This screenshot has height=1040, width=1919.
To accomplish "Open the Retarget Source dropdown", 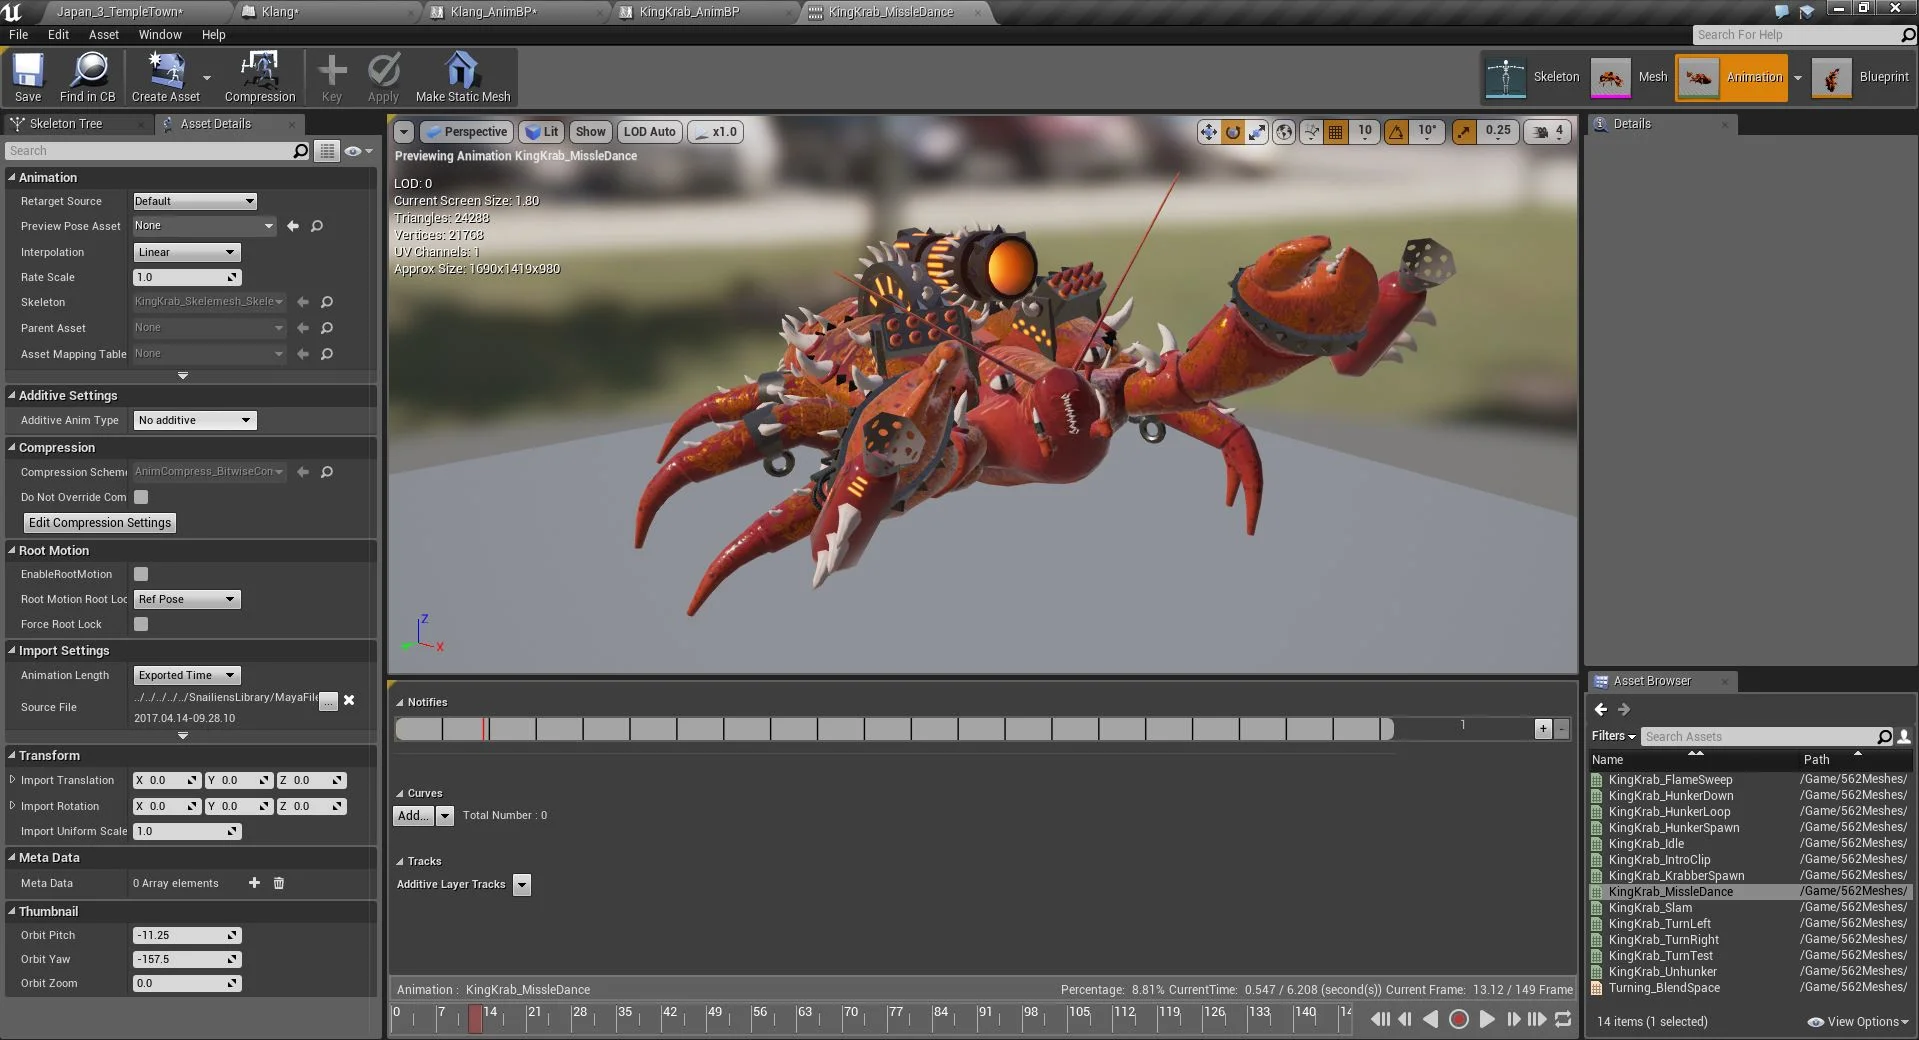I will pos(195,201).
